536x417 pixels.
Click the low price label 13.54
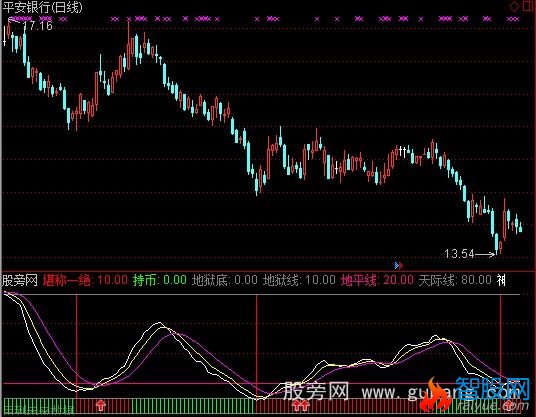pyautogui.click(x=459, y=254)
